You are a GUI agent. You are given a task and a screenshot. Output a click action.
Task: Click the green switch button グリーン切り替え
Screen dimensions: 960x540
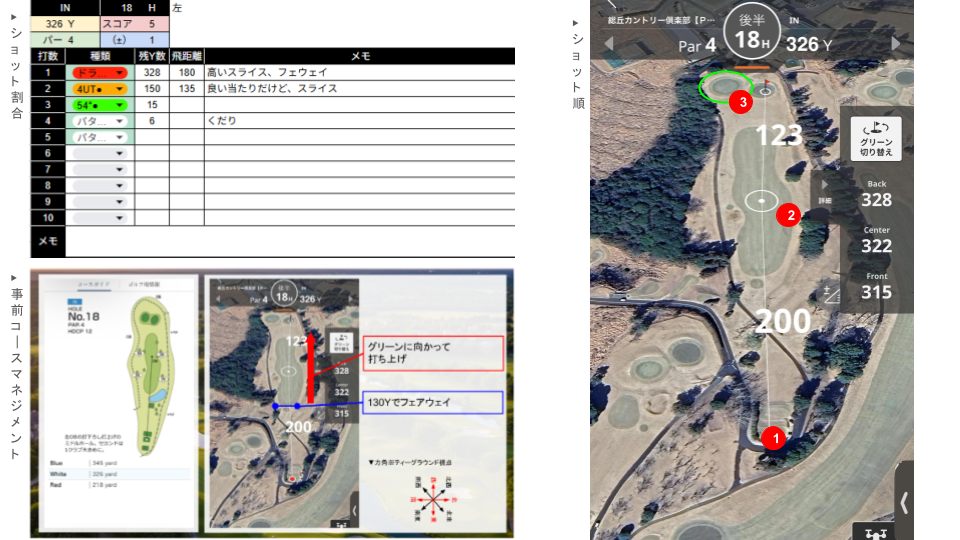[x=876, y=138]
